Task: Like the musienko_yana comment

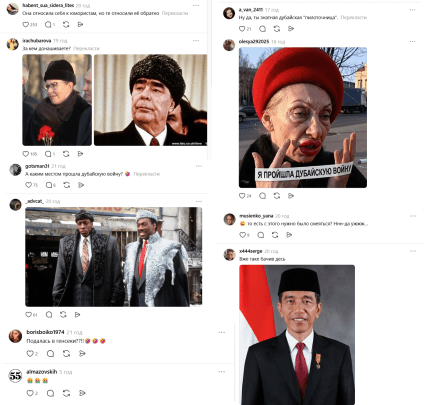Action: (242, 235)
